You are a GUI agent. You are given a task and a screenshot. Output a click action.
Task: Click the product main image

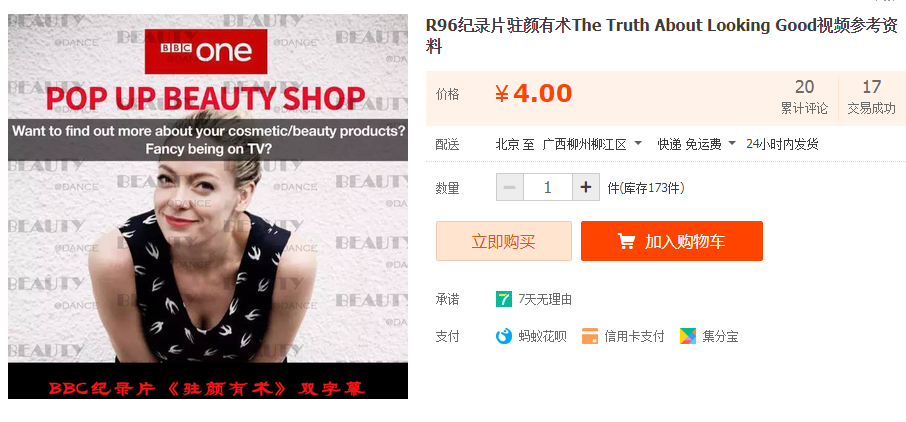tap(208, 206)
